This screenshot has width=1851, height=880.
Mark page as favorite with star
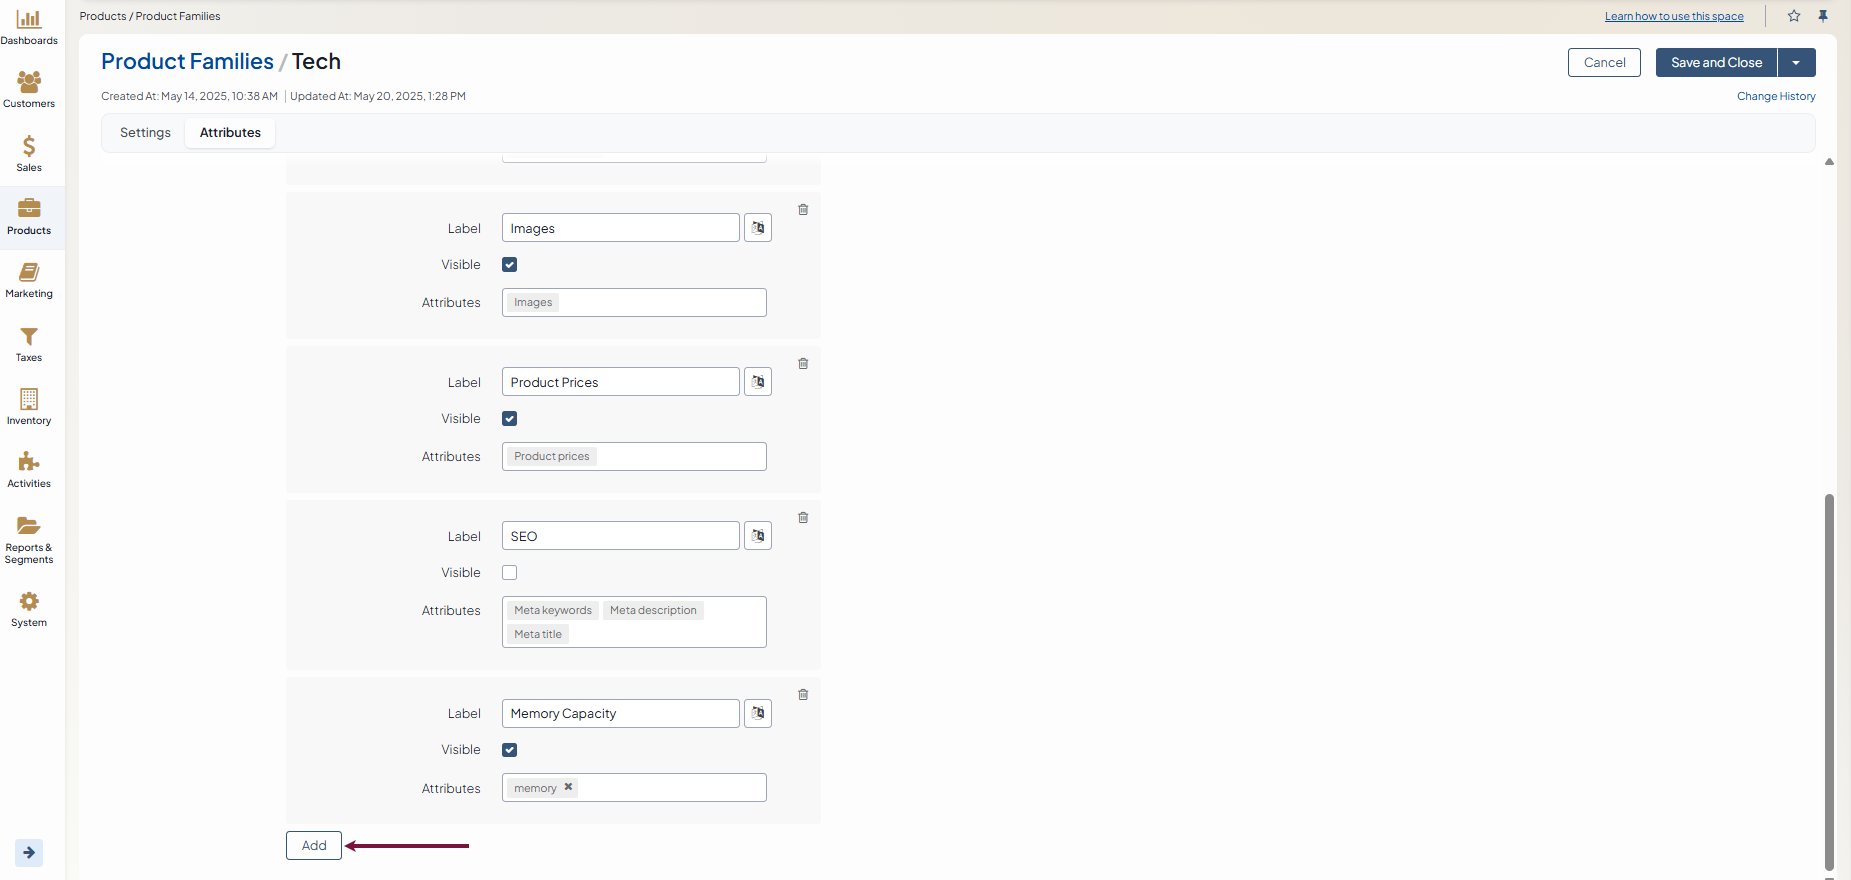pyautogui.click(x=1794, y=16)
